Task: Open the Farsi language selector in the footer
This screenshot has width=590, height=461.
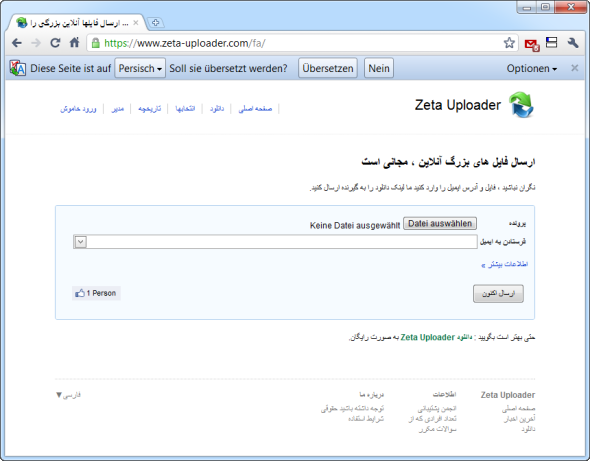Action: [x=68, y=395]
